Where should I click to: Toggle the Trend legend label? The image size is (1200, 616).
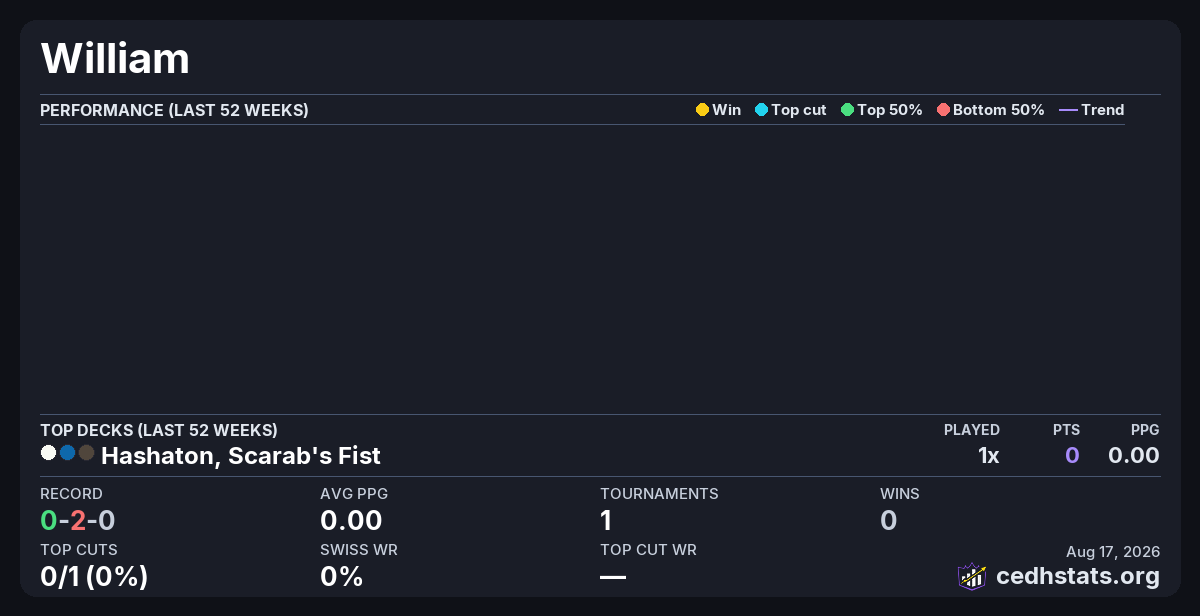[1103, 110]
